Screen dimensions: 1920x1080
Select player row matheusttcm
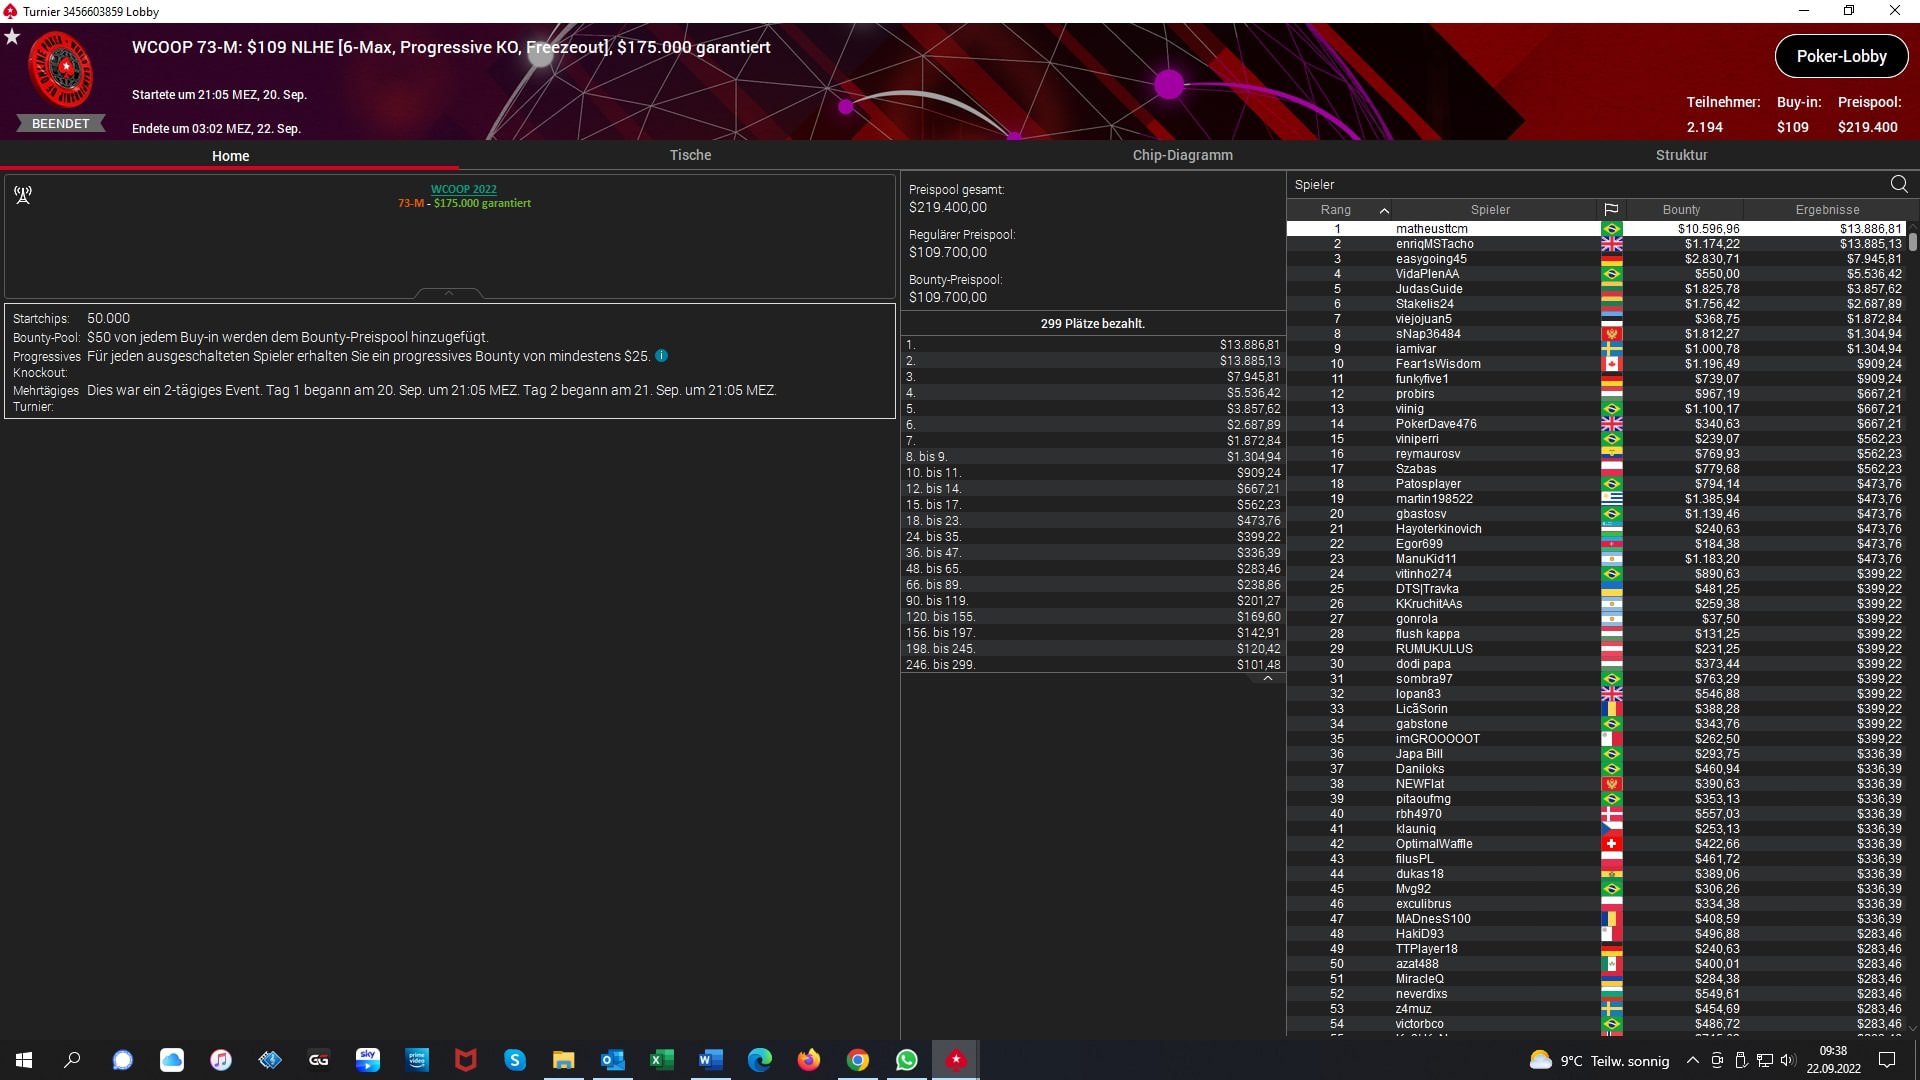[x=1596, y=229]
